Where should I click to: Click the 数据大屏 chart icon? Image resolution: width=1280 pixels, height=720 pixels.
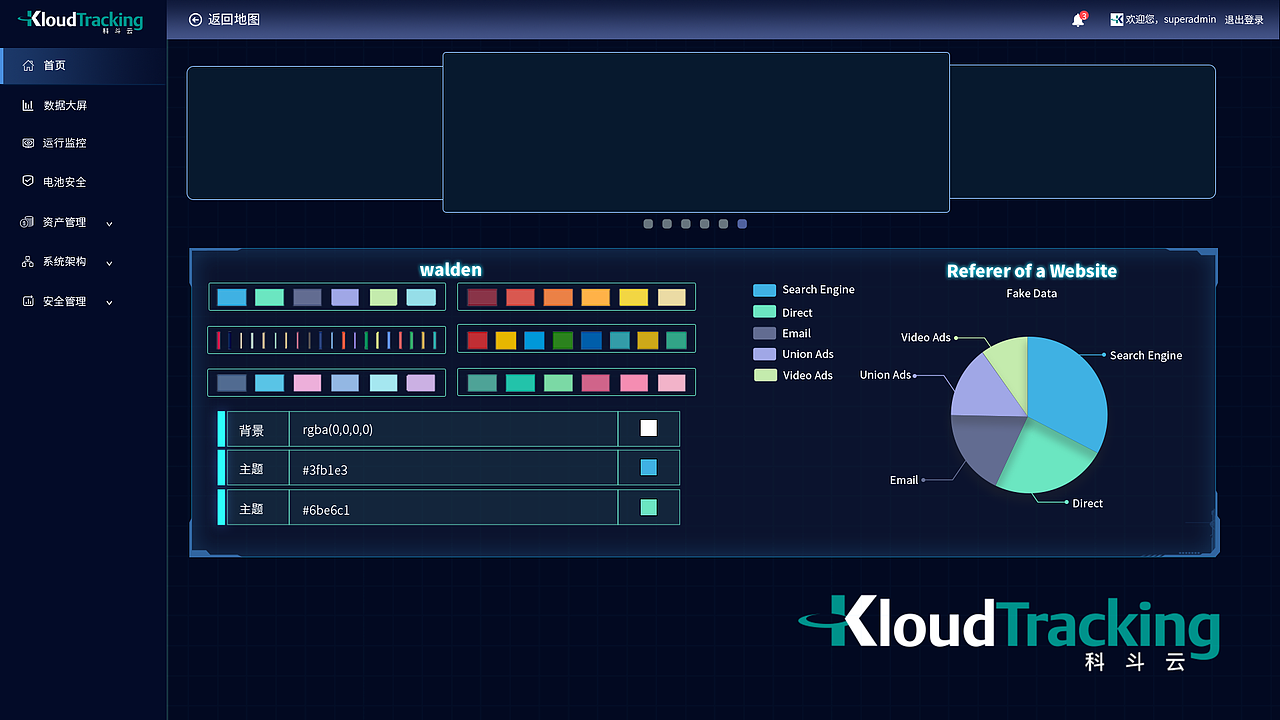pos(28,105)
